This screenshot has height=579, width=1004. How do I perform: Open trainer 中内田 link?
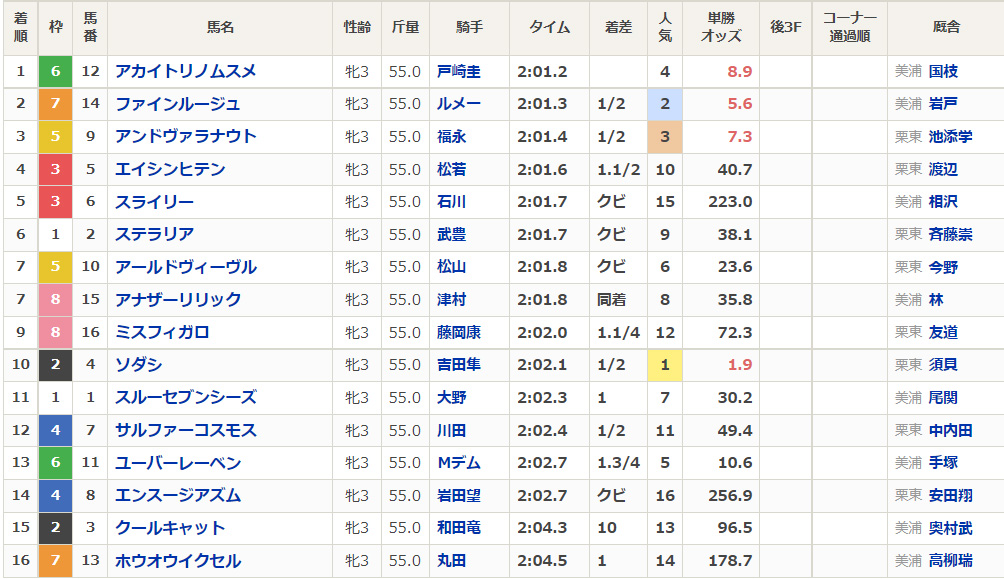click(x=951, y=430)
